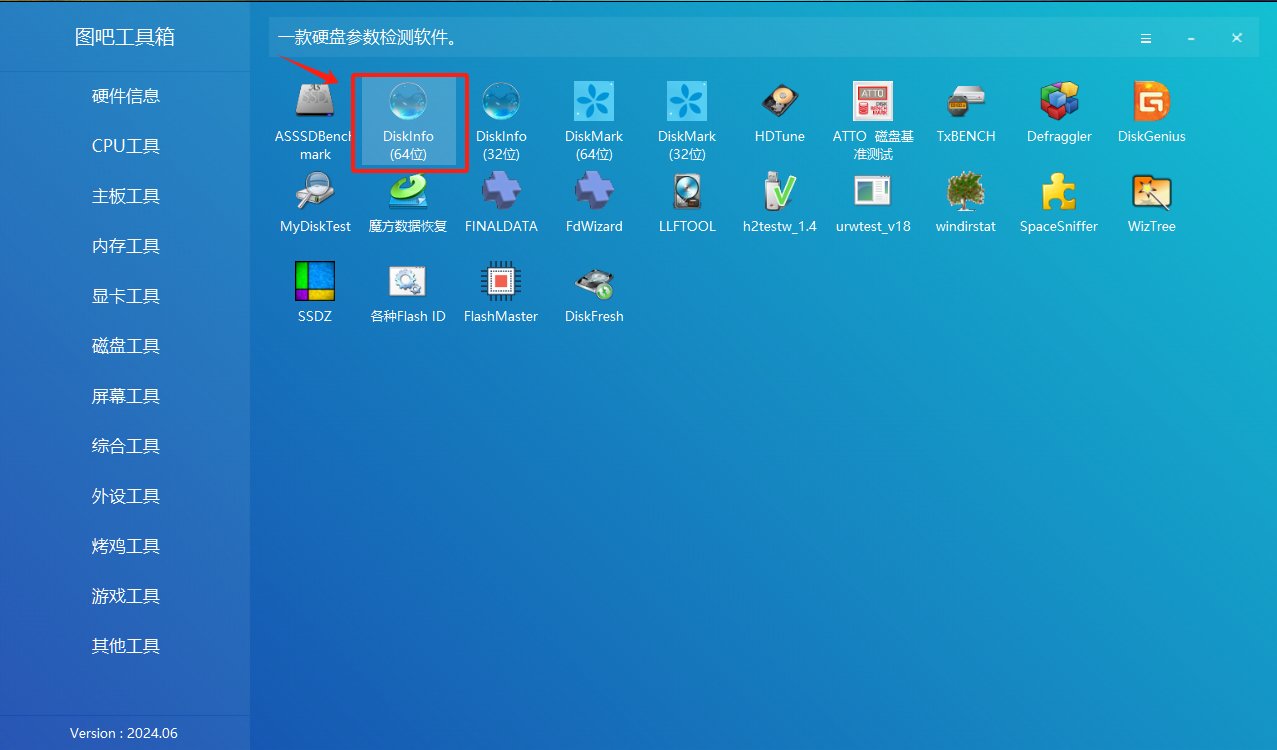Select the 其他工具 category

coord(125,646)
